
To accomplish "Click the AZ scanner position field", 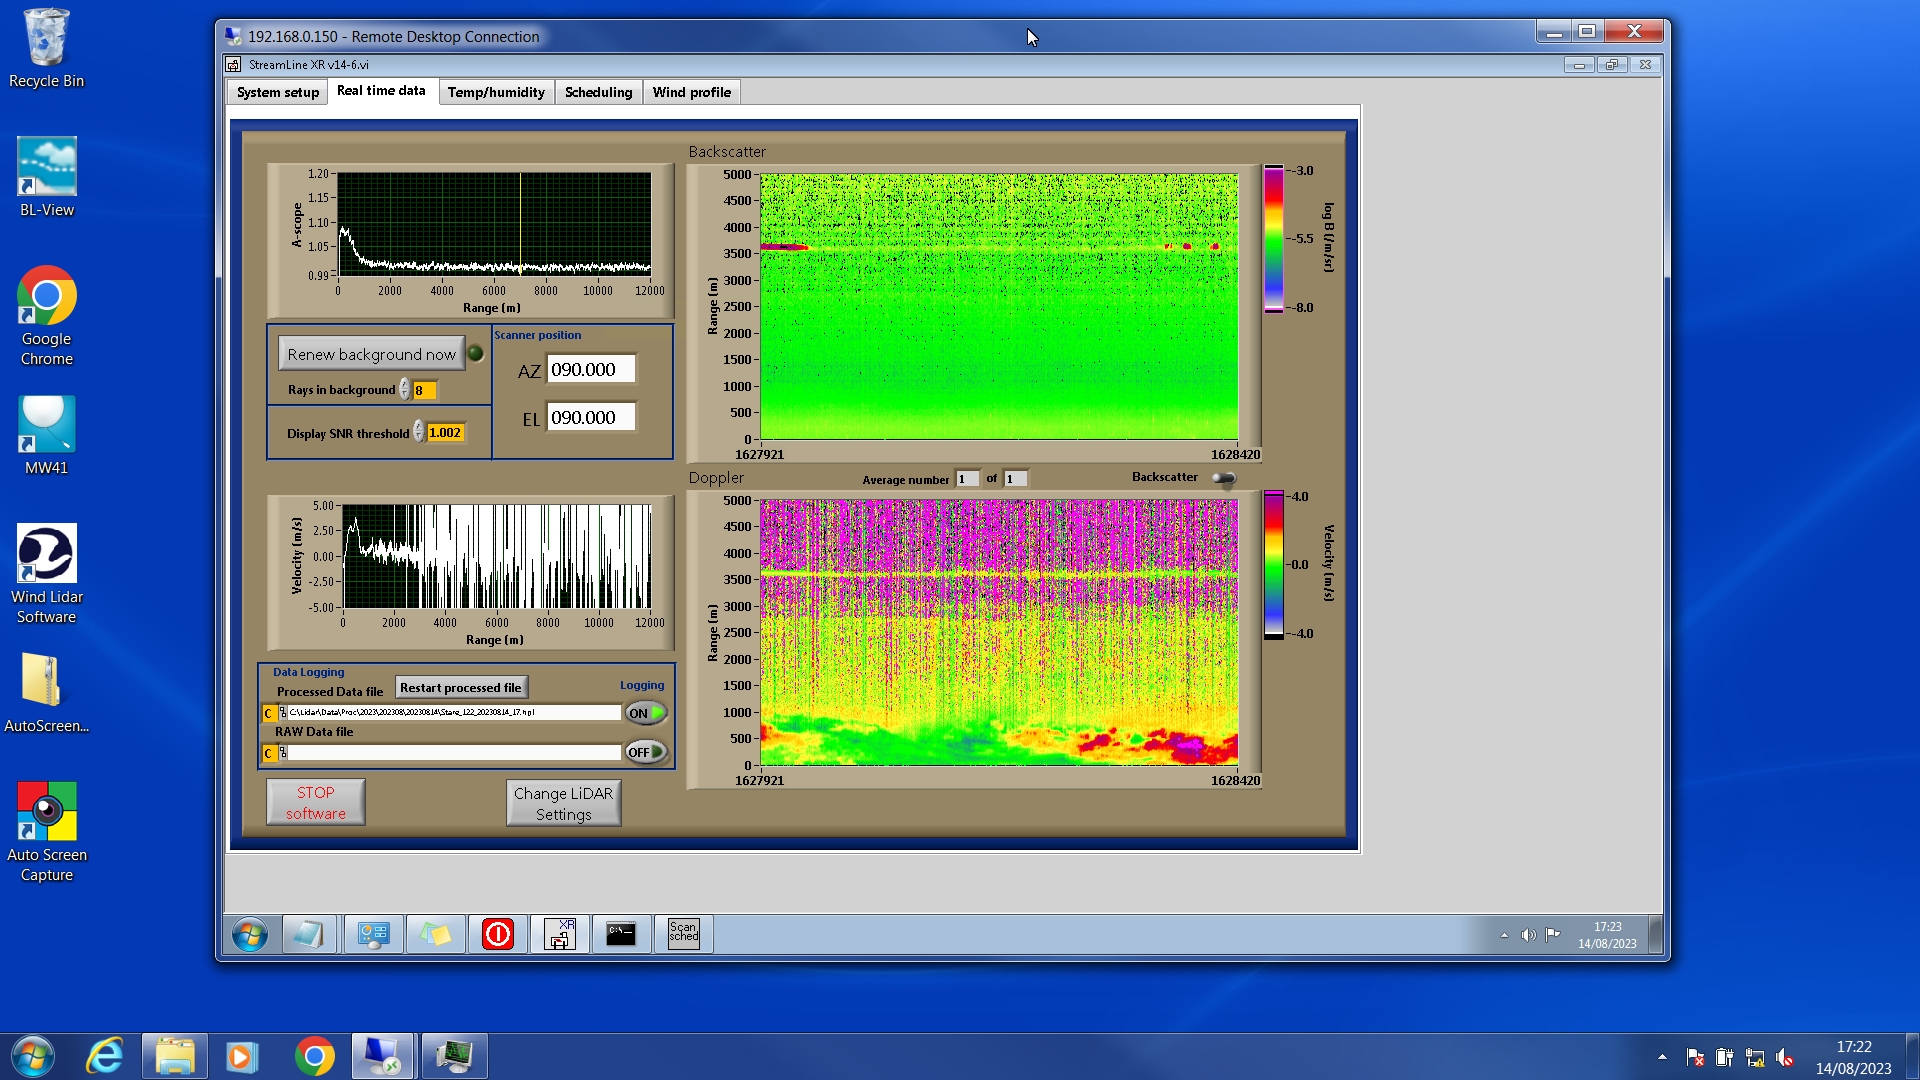I will pyautogui.click(x=590, y=369).
